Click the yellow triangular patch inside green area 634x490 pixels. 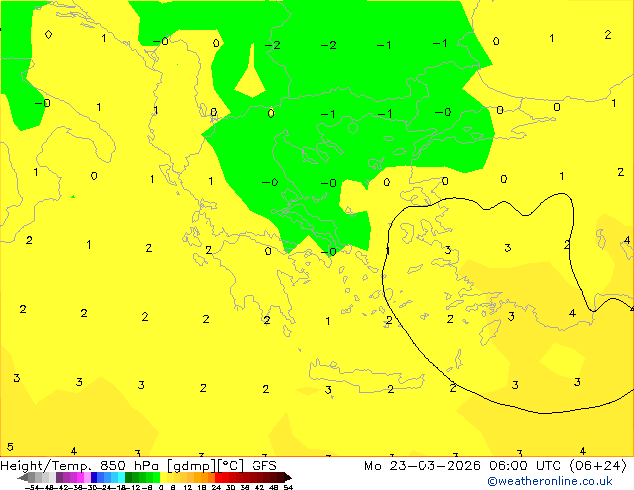coord(251,81)
